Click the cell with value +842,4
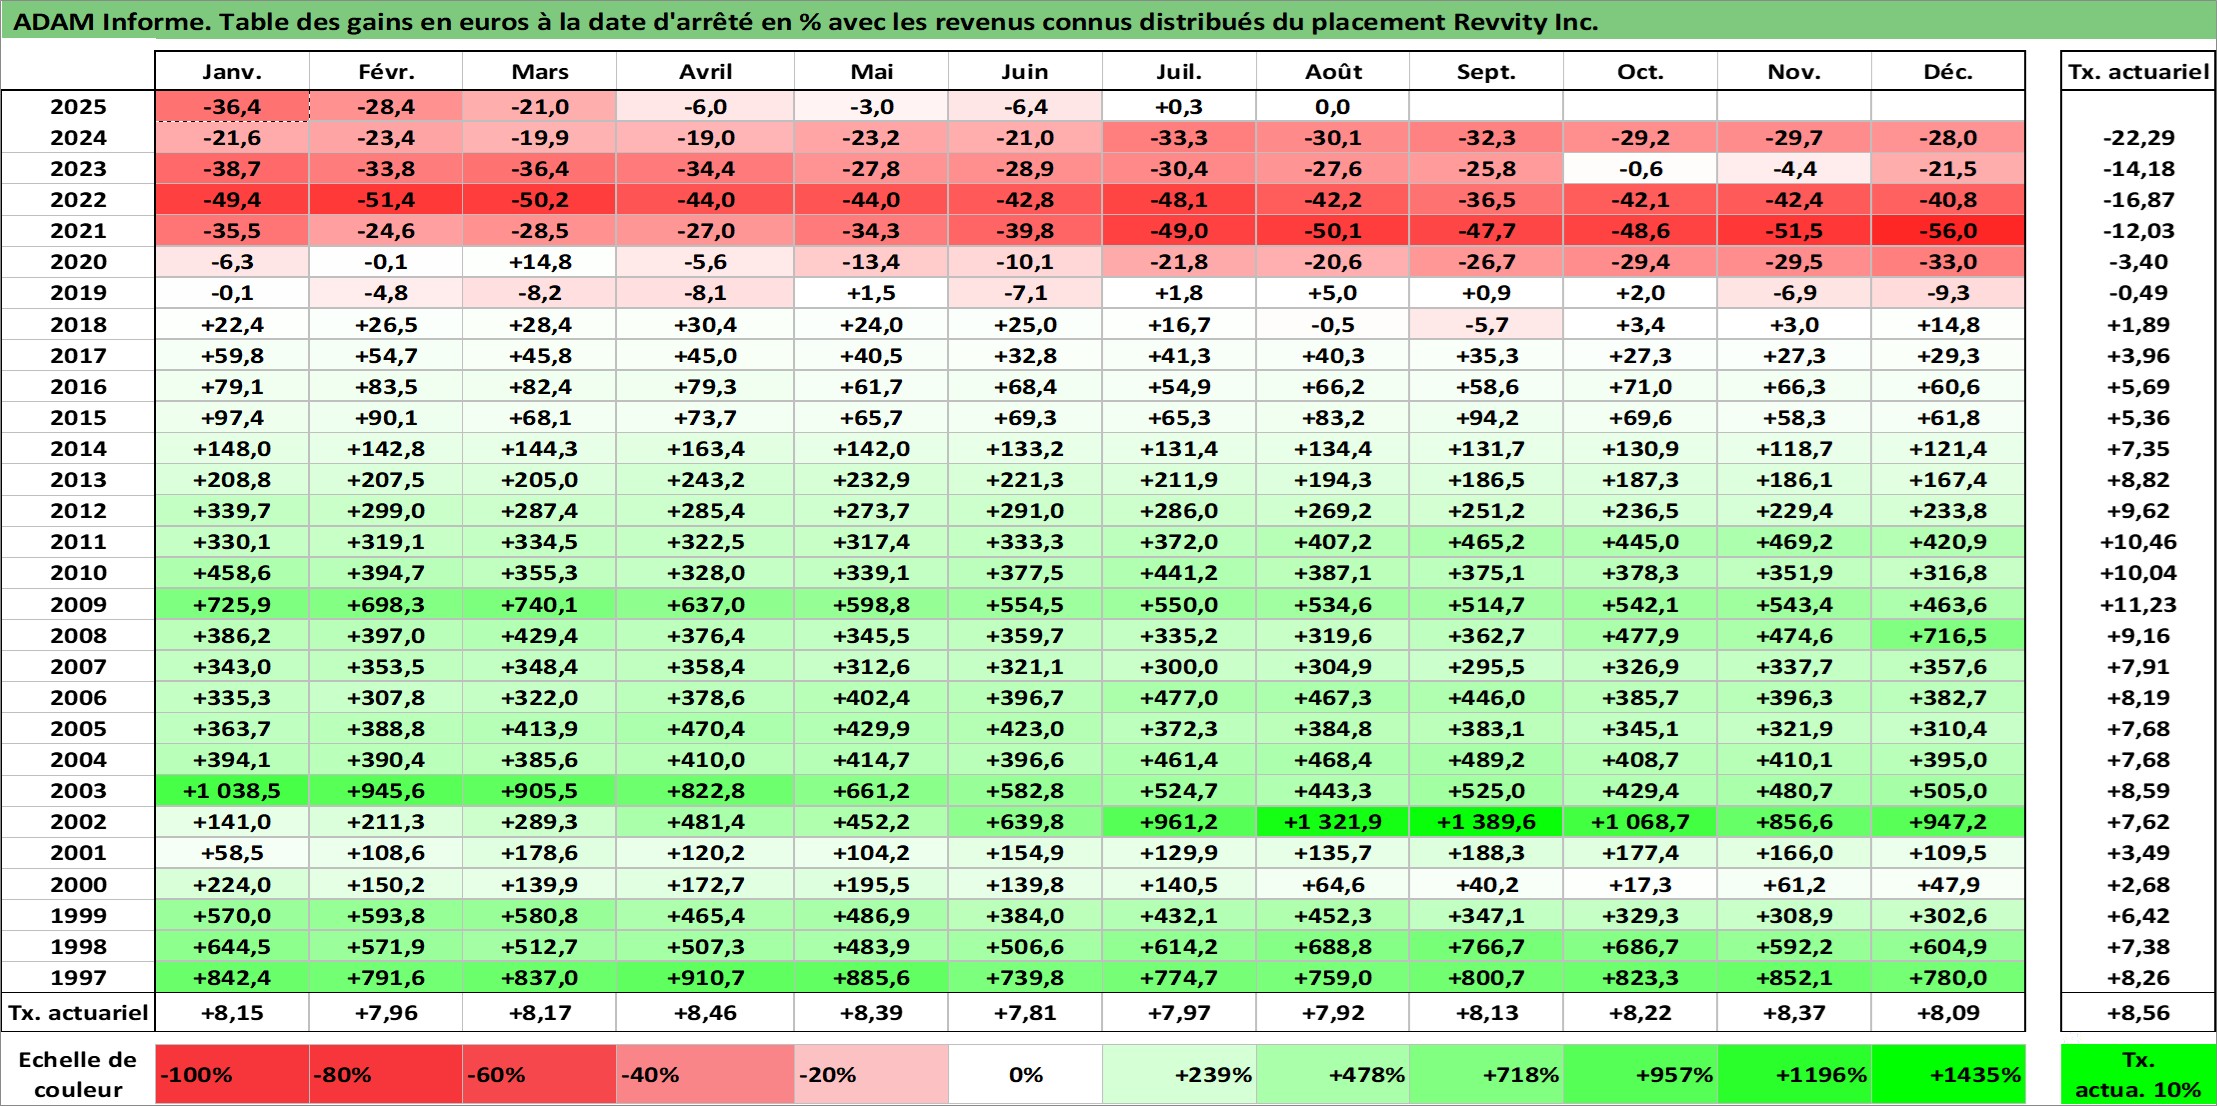The image size is (2217, 1106). tap(232, 978)
